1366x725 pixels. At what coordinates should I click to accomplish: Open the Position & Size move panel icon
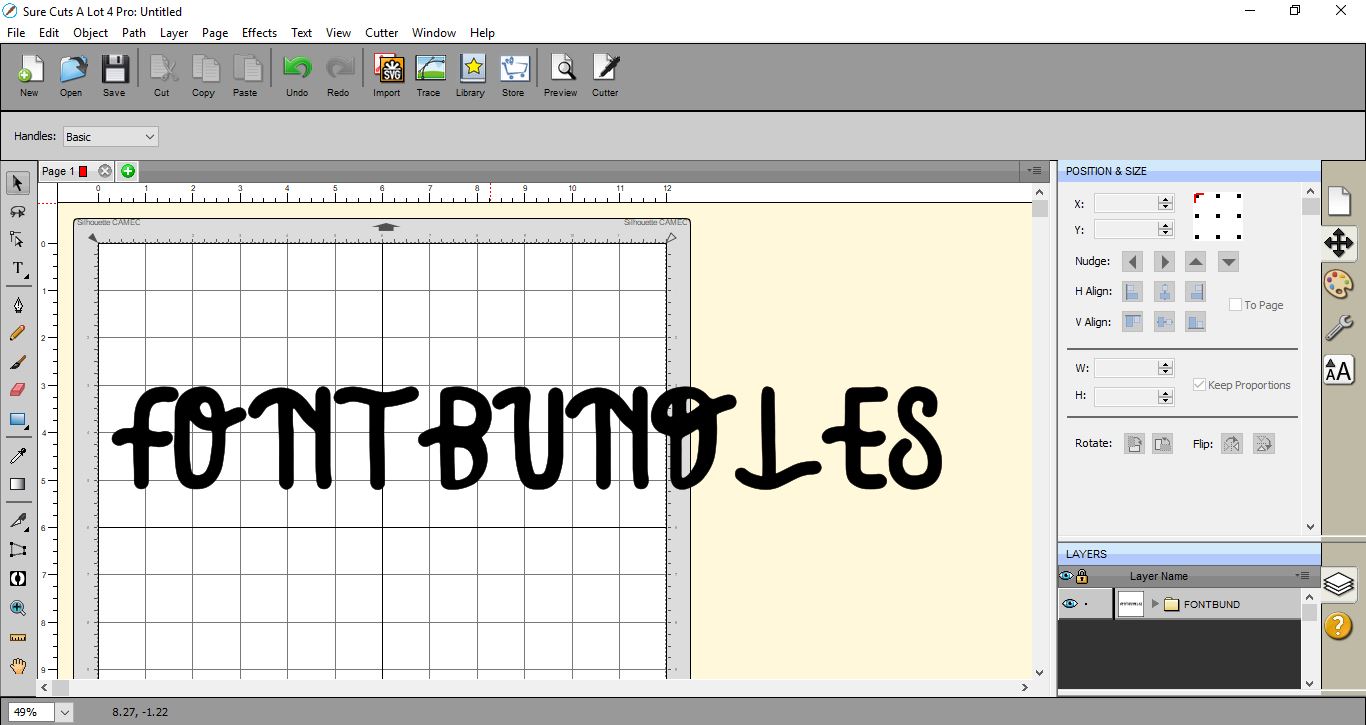tap(1339, 242)
